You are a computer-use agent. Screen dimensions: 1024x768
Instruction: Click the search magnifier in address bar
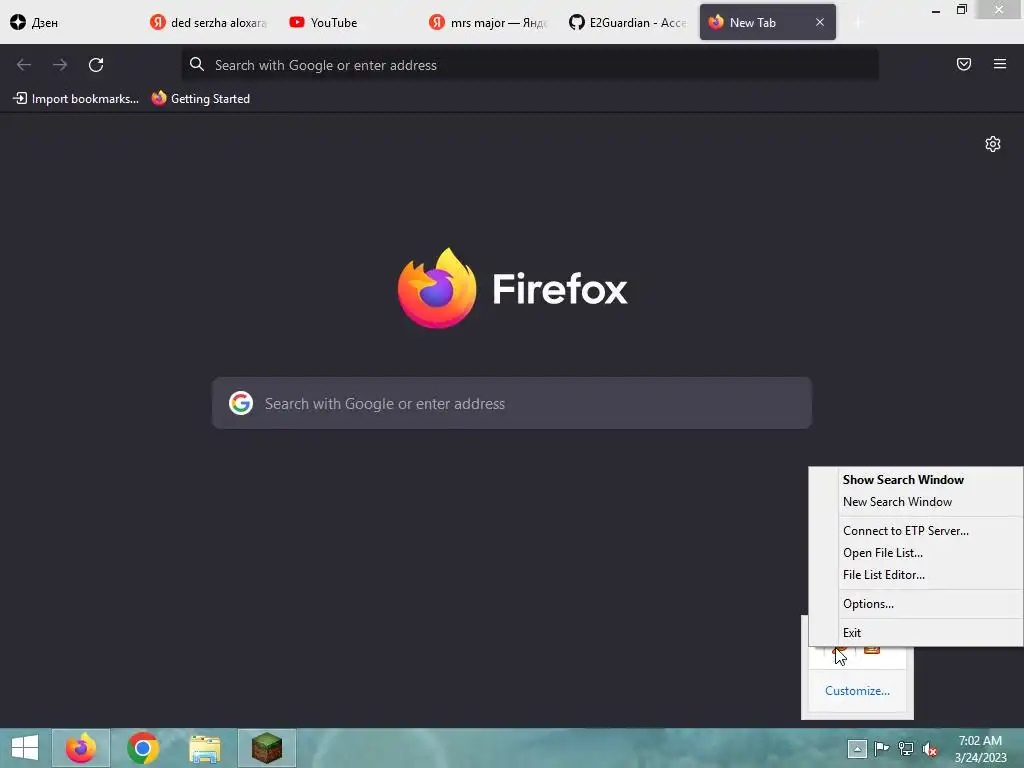click(197, 64)
